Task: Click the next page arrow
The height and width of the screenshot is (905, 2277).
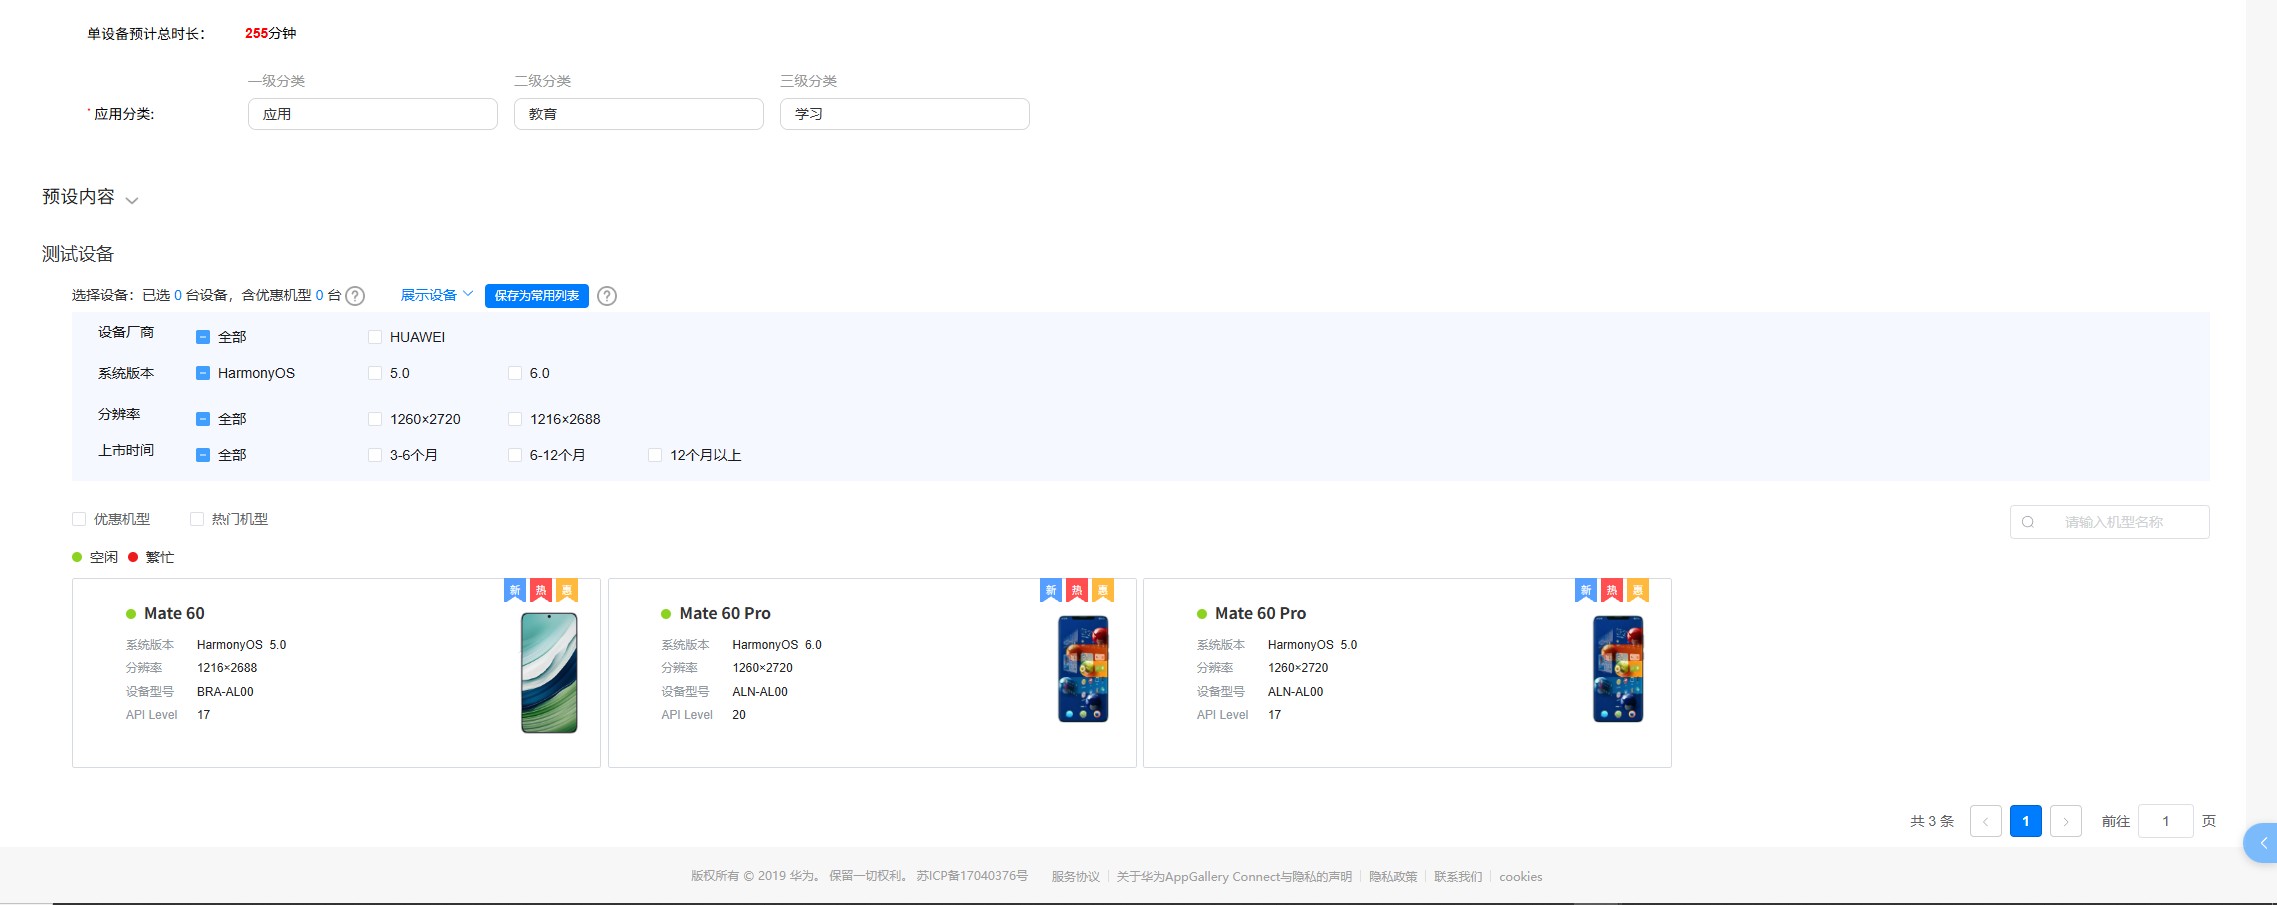Action: [x=2065, y=821]
